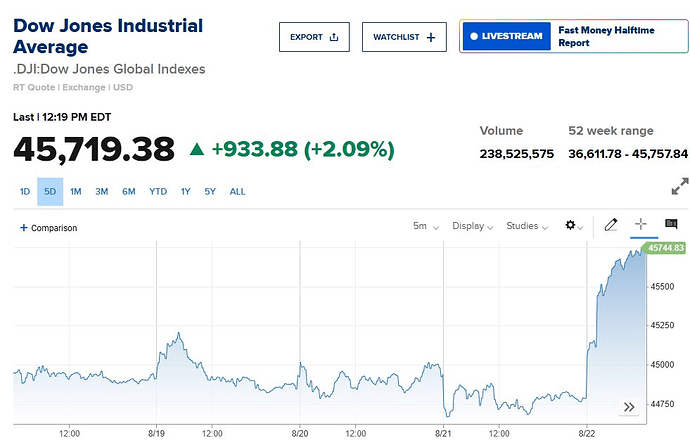Click the fullscreen expand chart icon
690x445 pixels.
(x=679, y=186)
